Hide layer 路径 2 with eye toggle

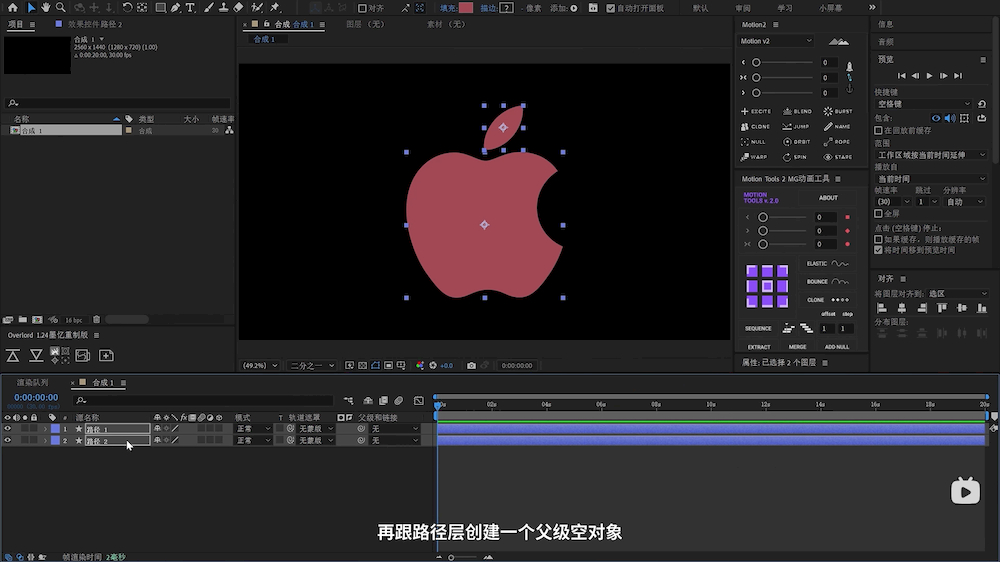coord(8,440)
